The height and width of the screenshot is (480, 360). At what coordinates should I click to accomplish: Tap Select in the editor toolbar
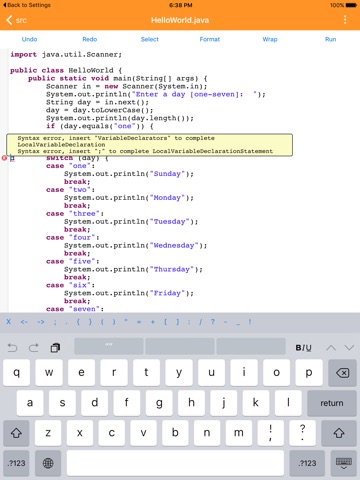pyautogui.click(x=150, y=39)
